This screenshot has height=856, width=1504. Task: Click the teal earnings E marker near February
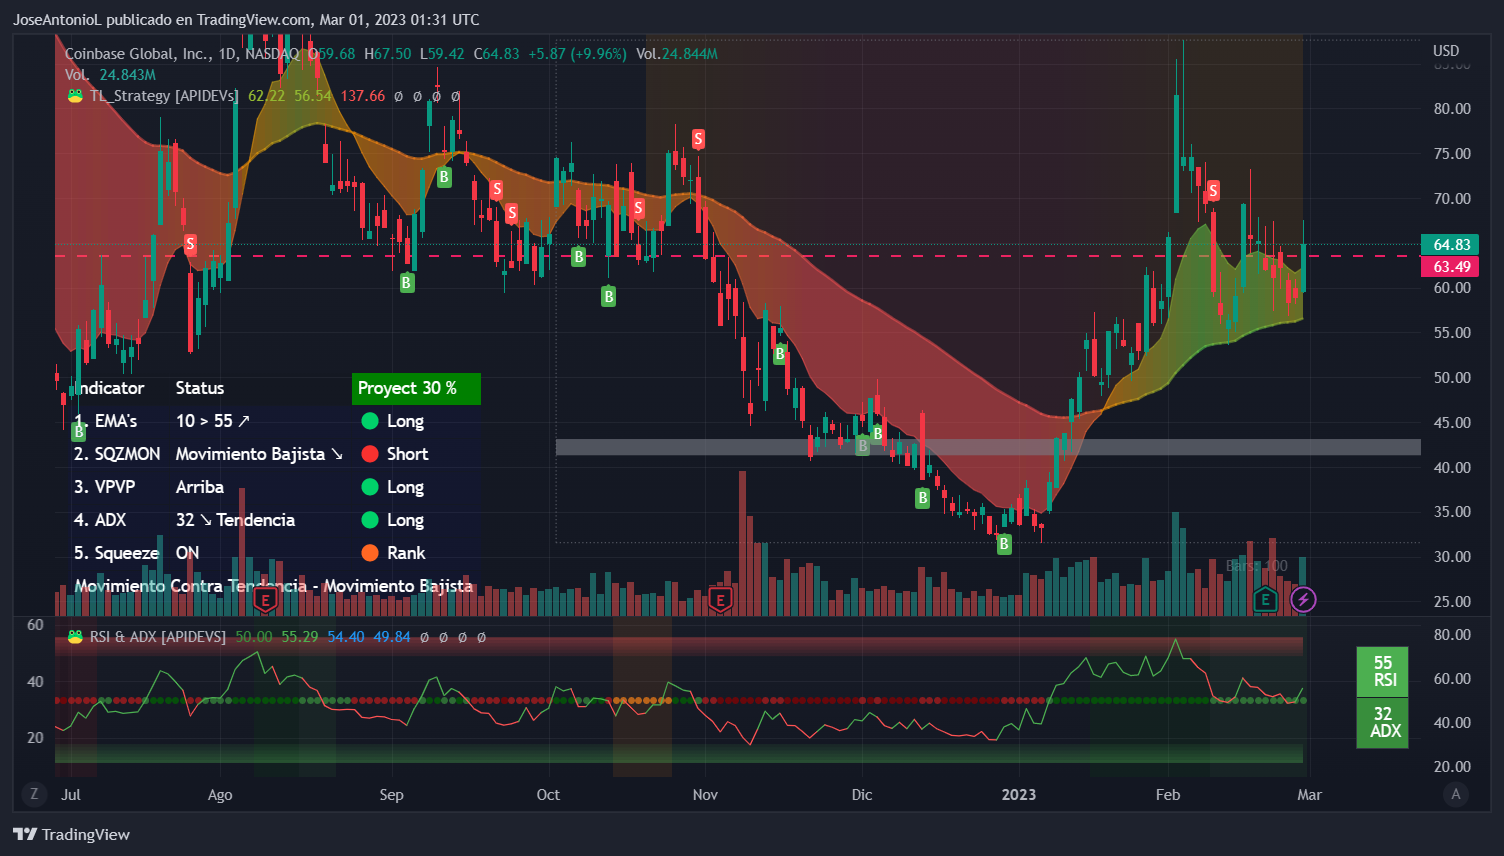point(1265,599)
